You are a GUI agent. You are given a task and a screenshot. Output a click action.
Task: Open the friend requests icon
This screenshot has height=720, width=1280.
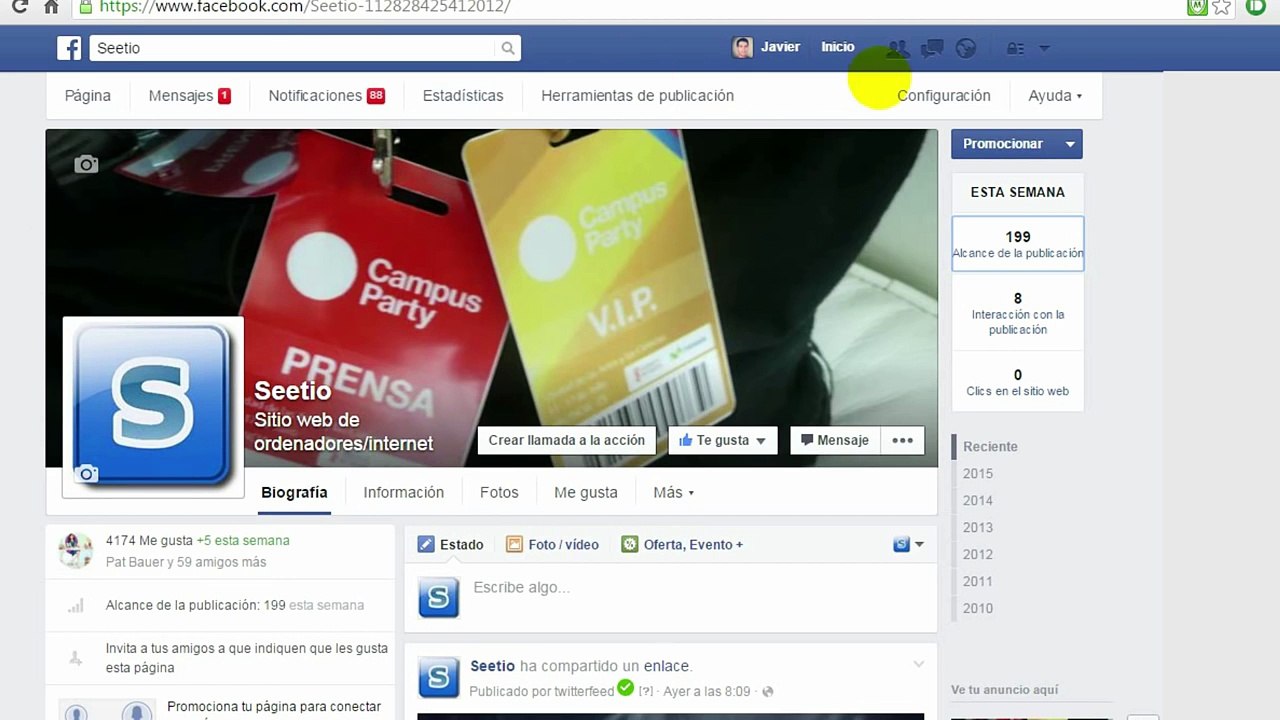[897, 48]
